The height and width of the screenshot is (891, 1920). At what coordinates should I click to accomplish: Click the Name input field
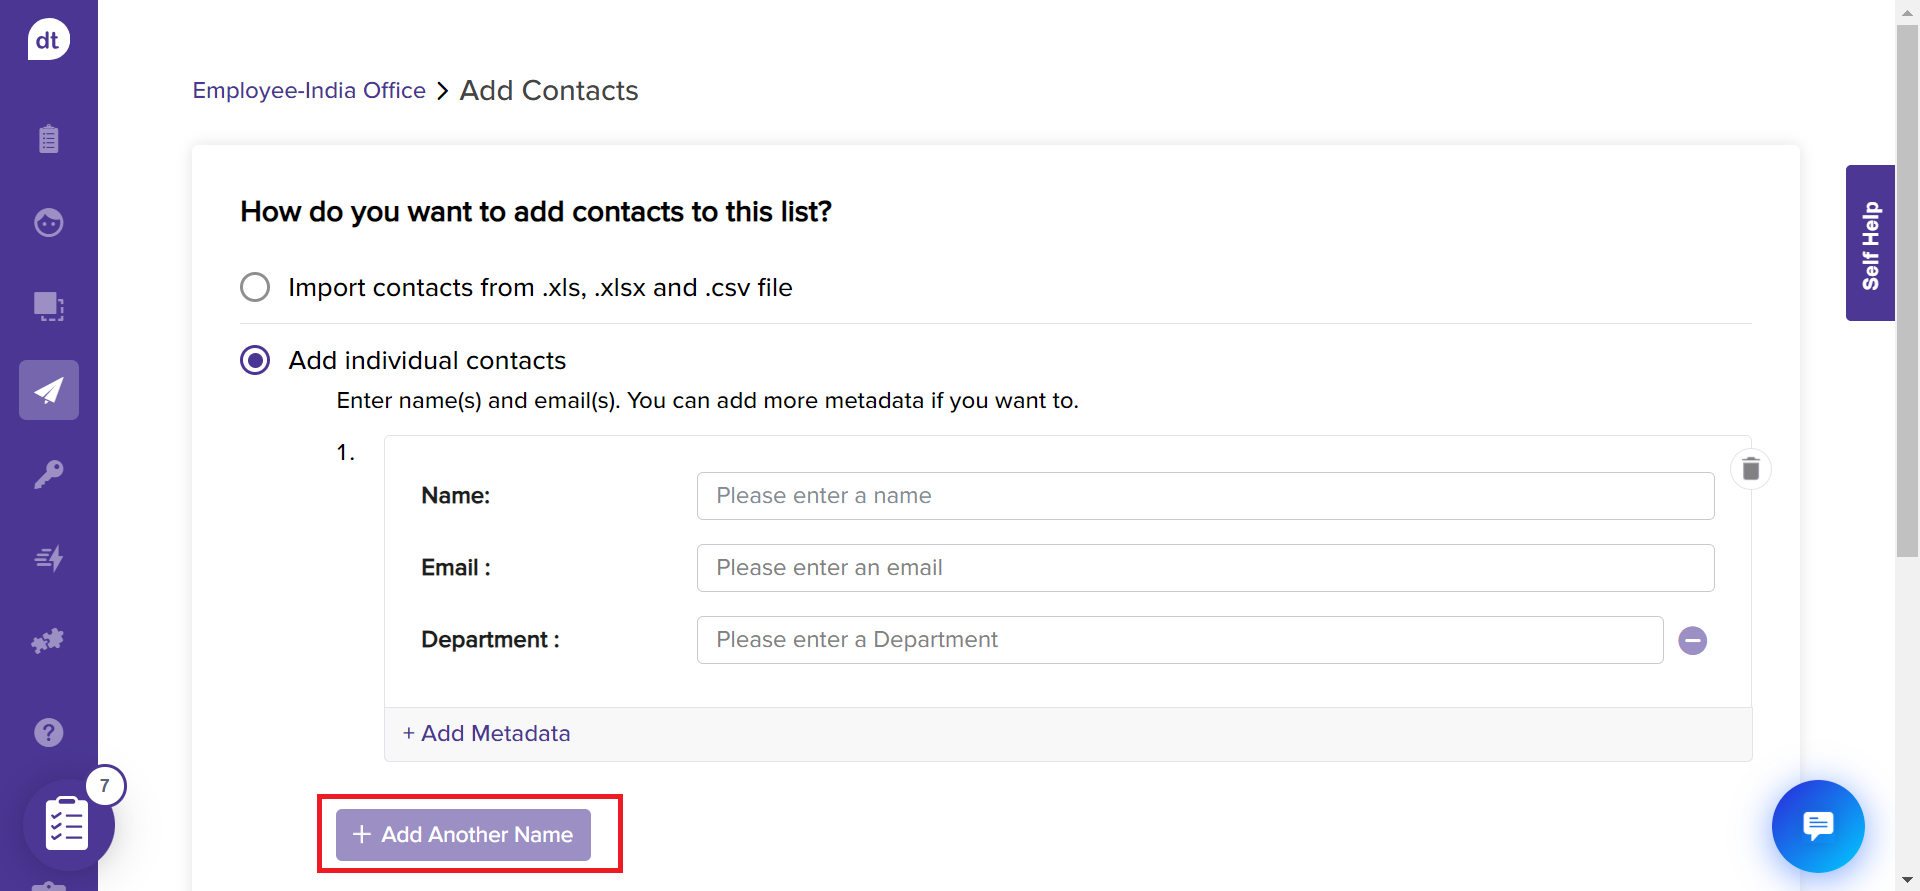1205,496
